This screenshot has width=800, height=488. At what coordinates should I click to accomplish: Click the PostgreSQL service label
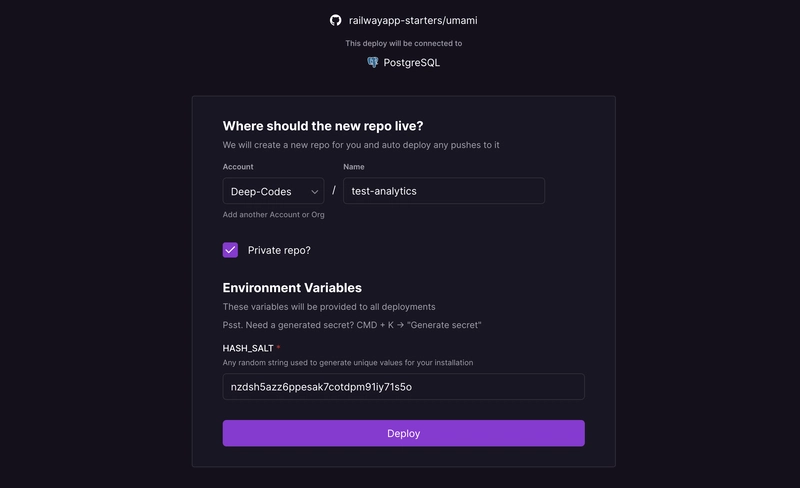411,62
